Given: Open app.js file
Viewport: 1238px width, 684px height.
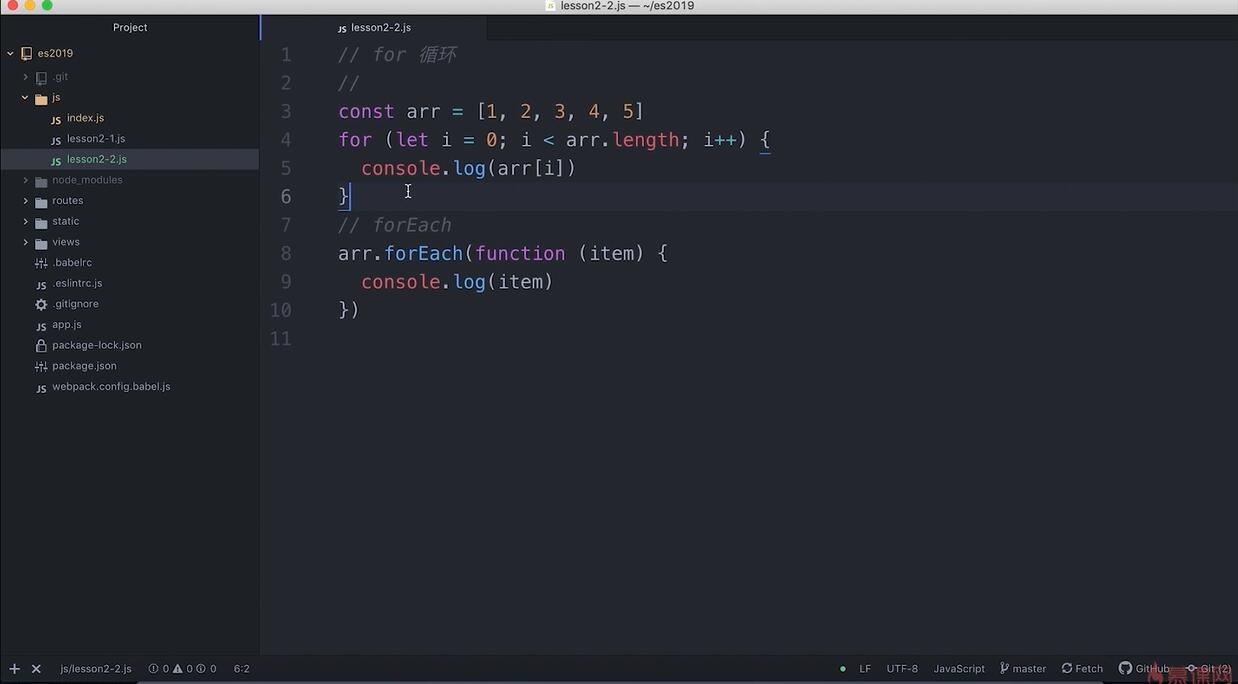Looking at the screenshot, I should [x=67, y=325].
